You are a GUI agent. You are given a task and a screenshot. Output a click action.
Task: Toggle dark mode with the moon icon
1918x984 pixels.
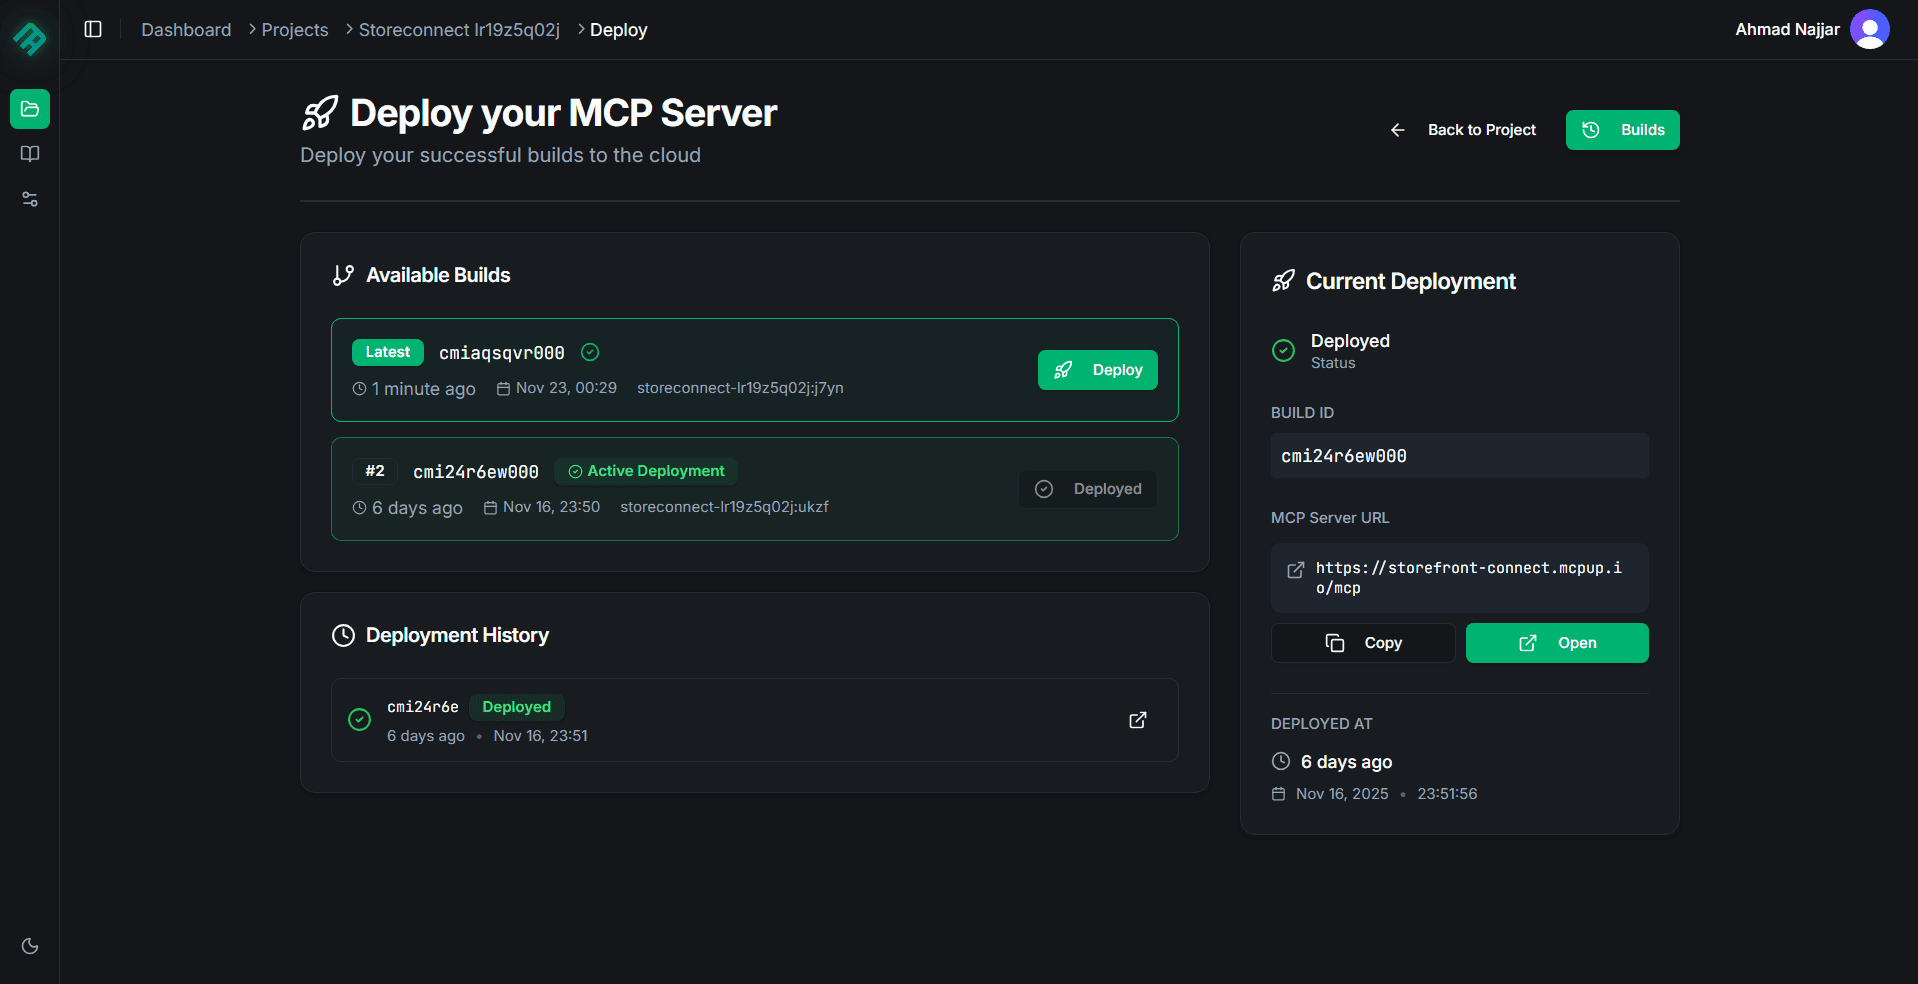click(29, 946)
